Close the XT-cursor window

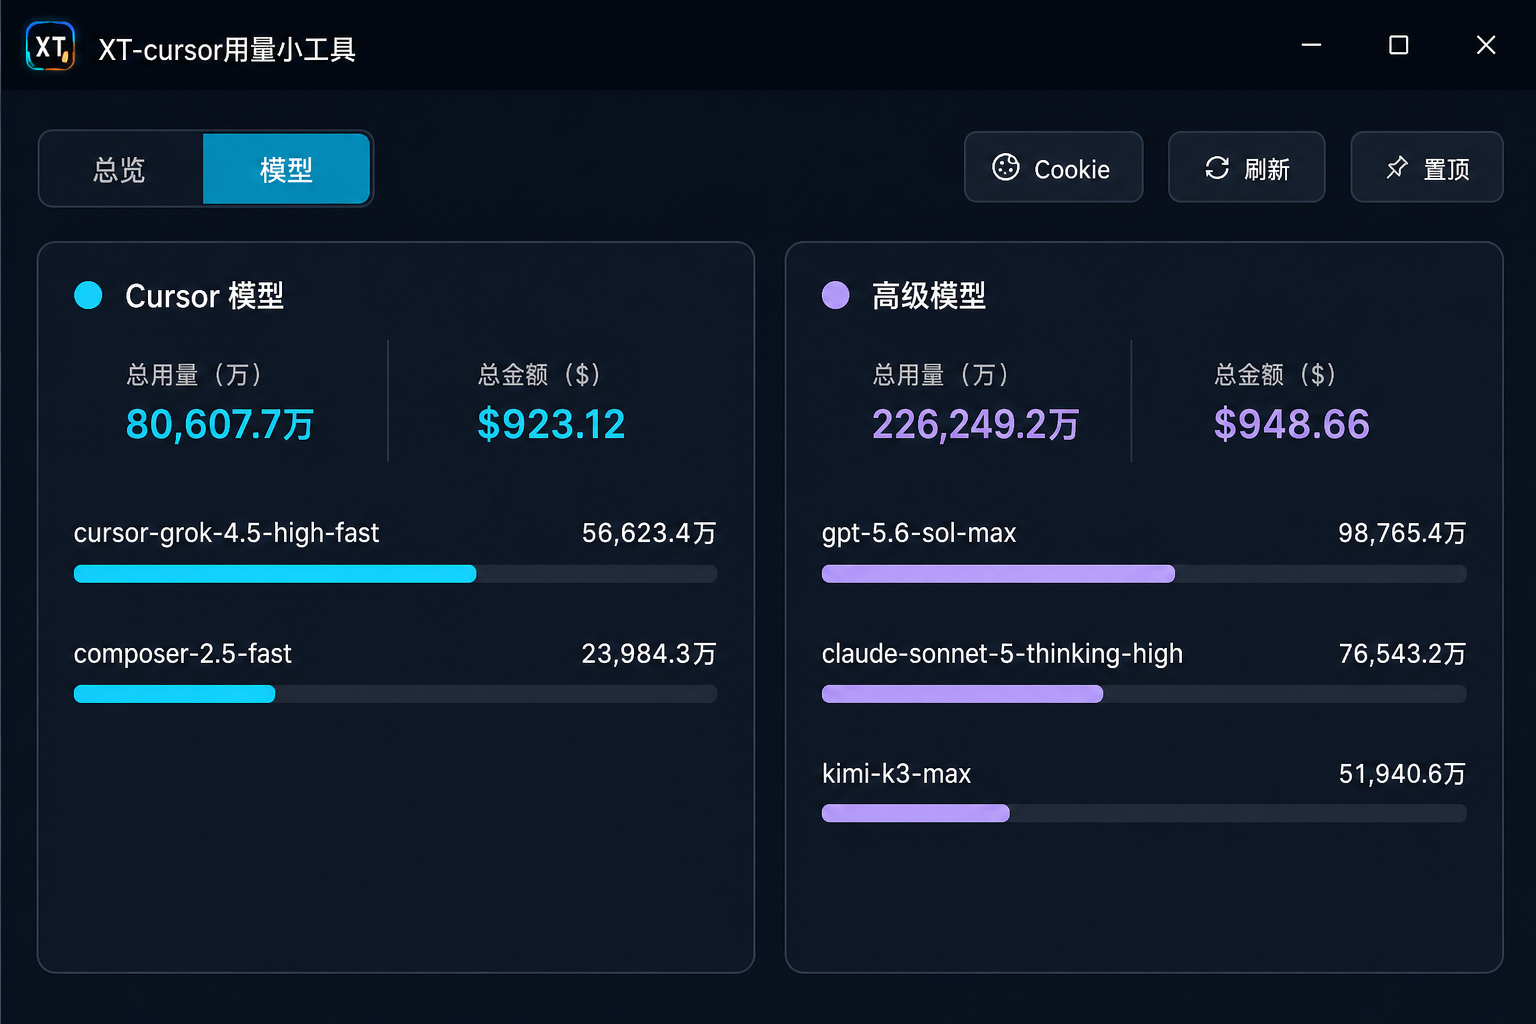1486,45
